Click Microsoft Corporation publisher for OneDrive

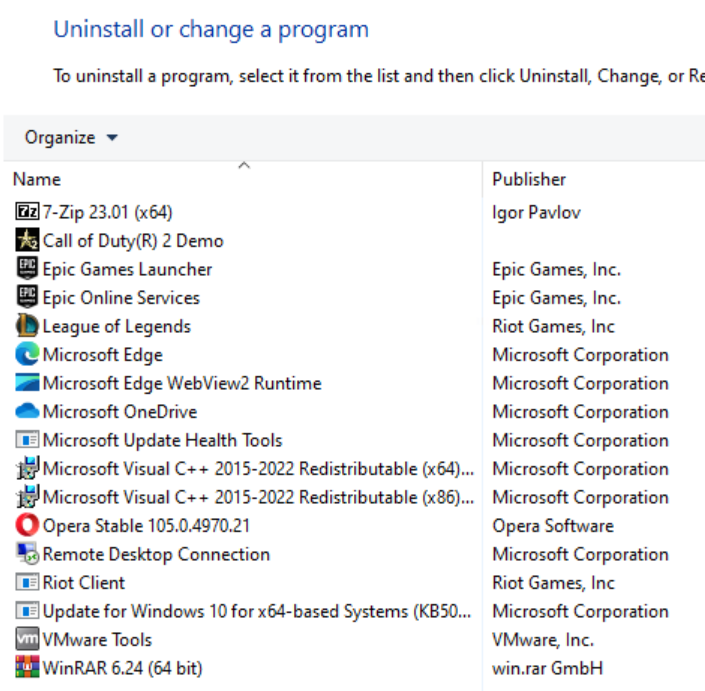coord(580,411)
